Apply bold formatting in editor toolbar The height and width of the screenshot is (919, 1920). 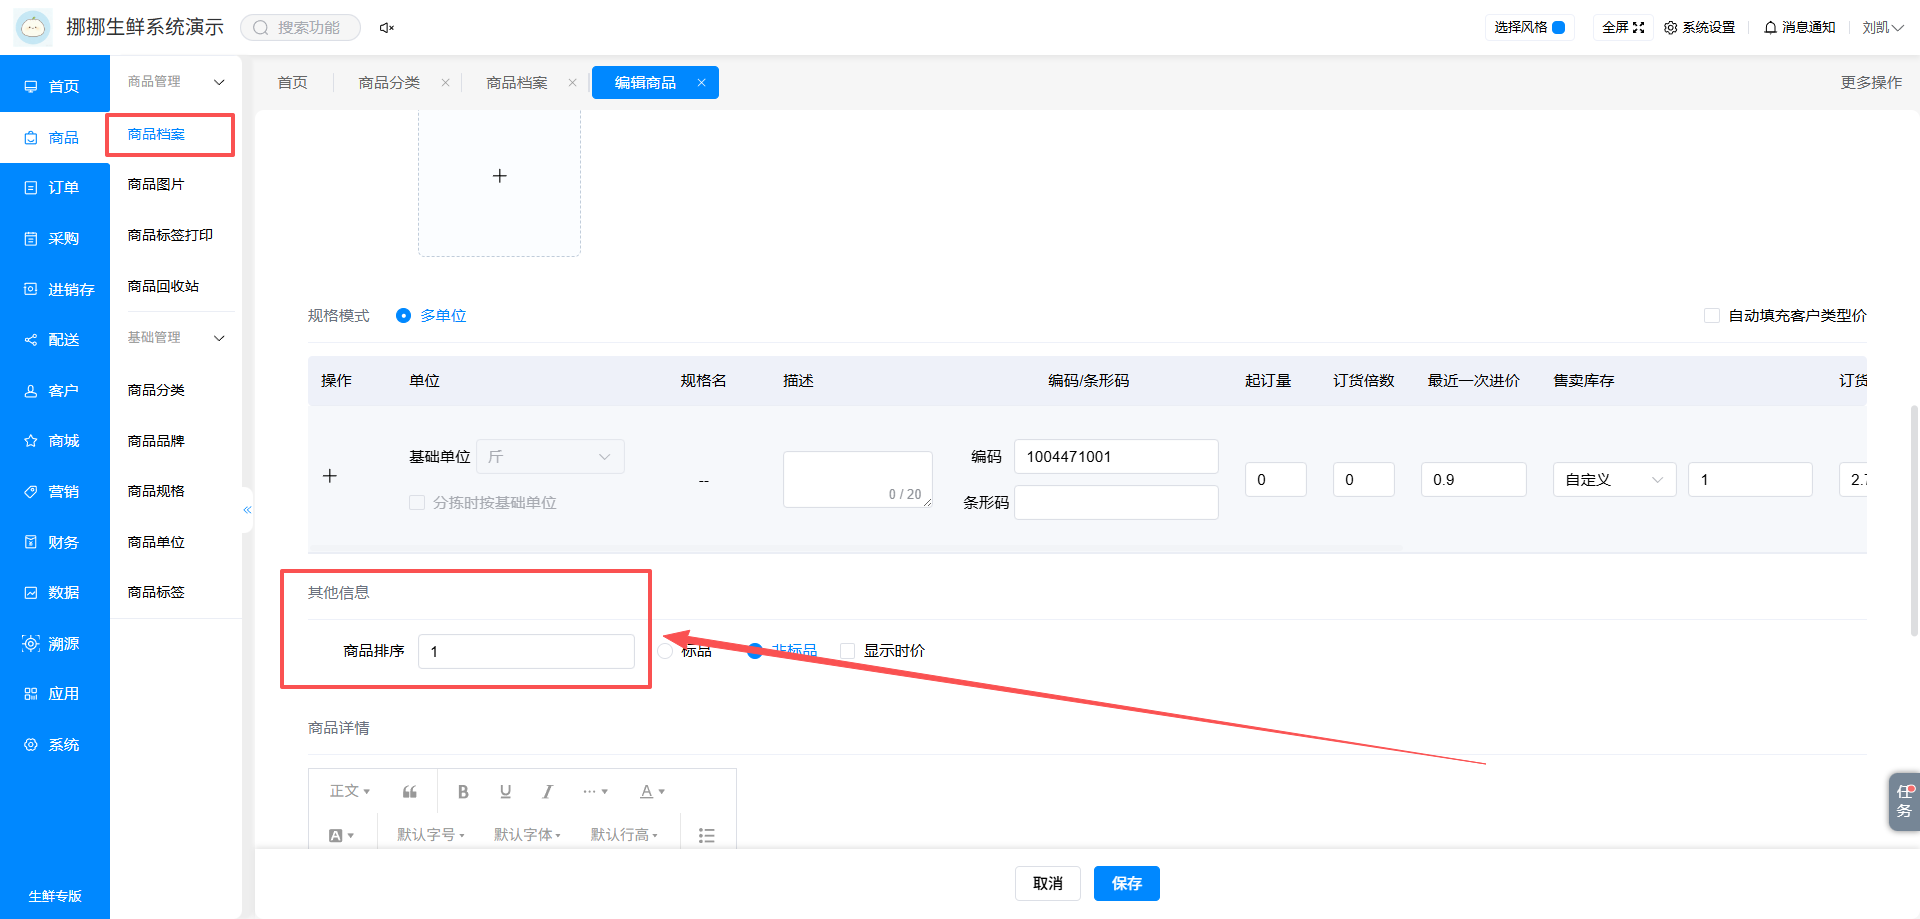tap(463, 792)
